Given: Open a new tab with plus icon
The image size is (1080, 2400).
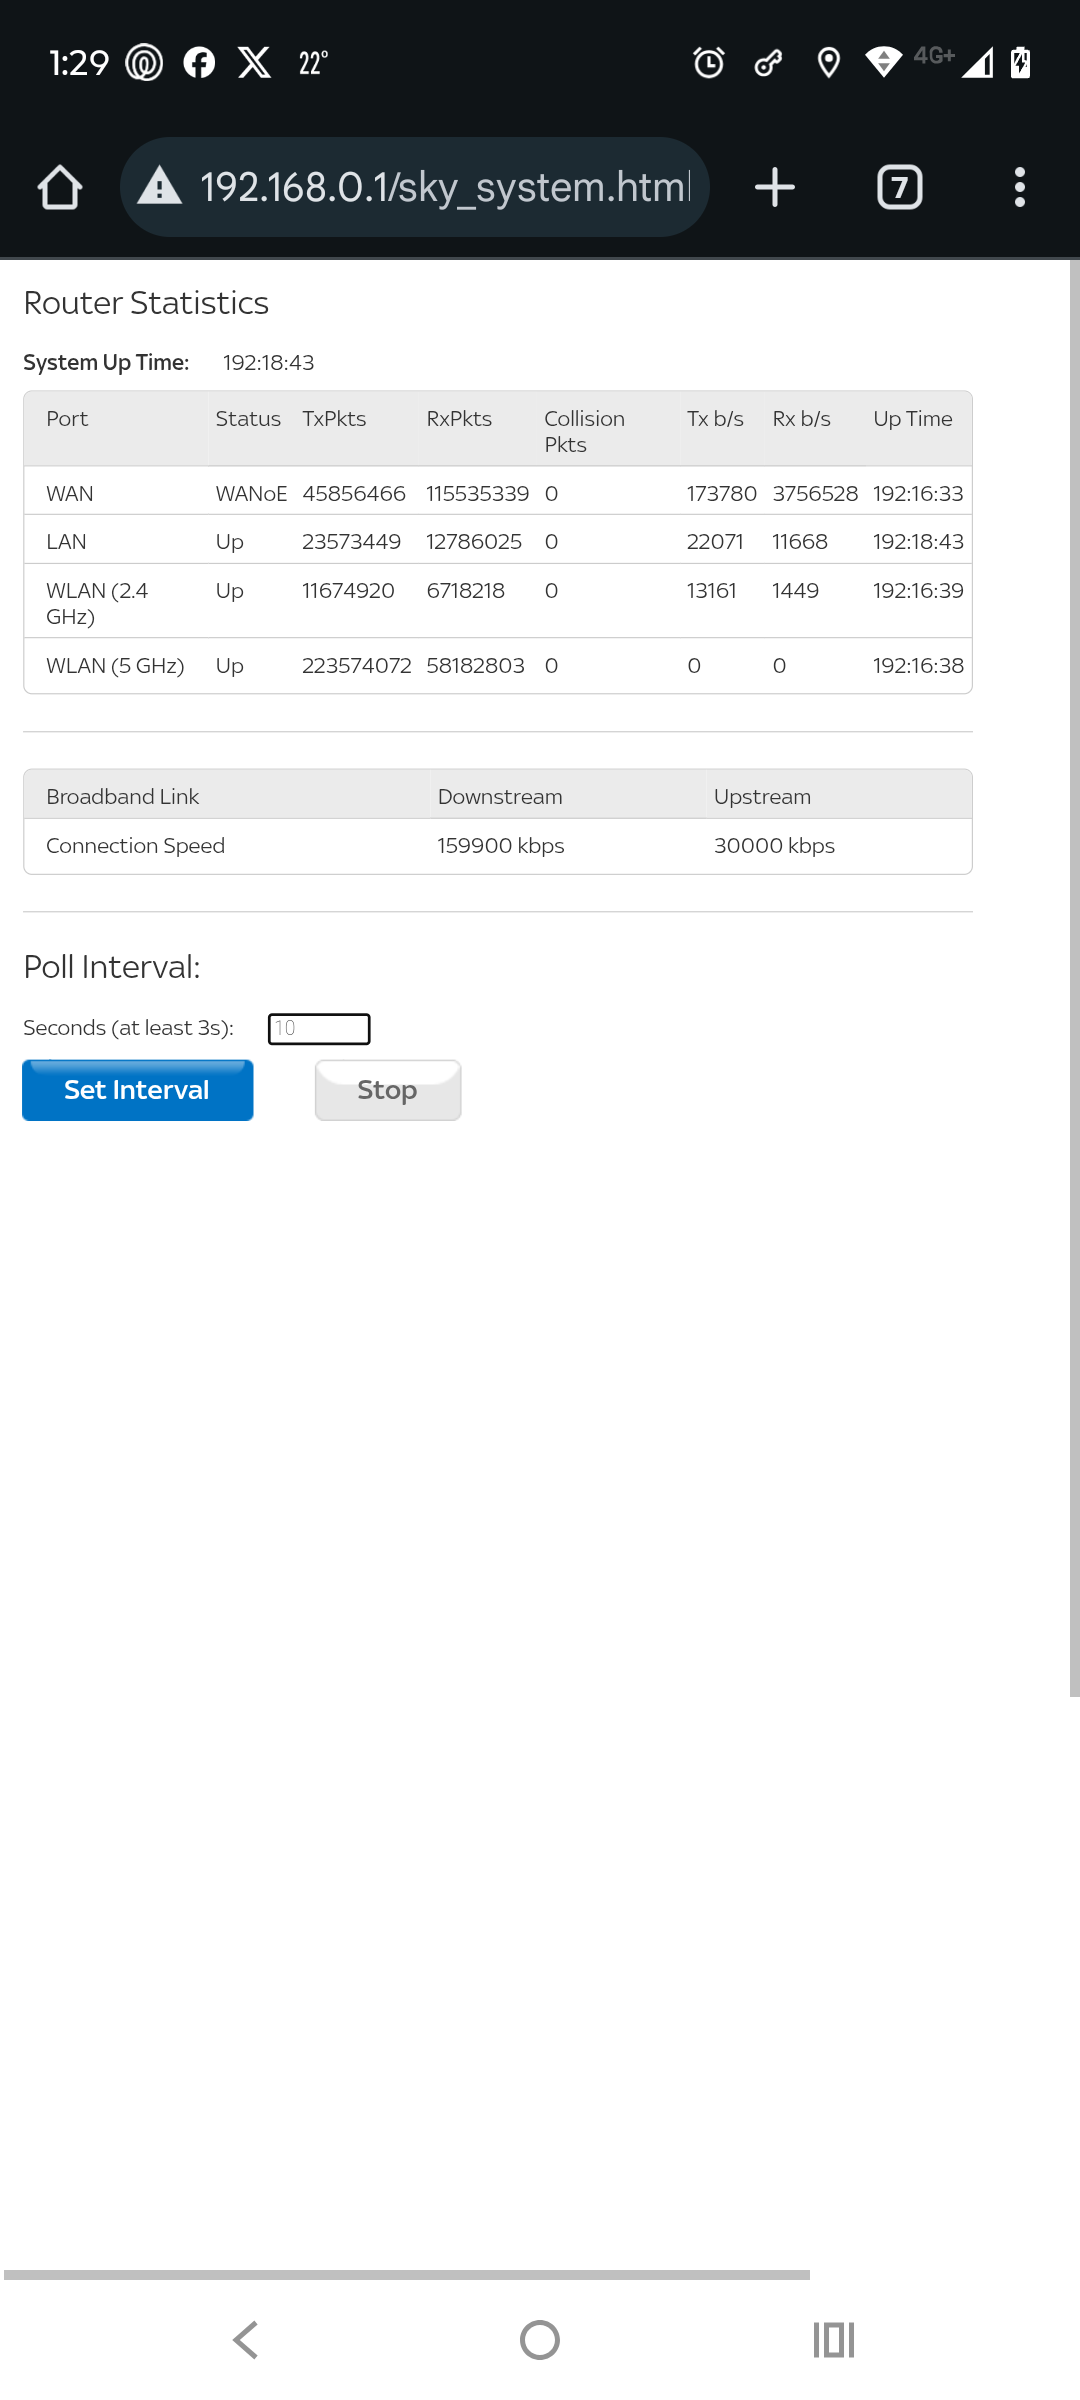Looking at the screenshot, I should (774, 187).
